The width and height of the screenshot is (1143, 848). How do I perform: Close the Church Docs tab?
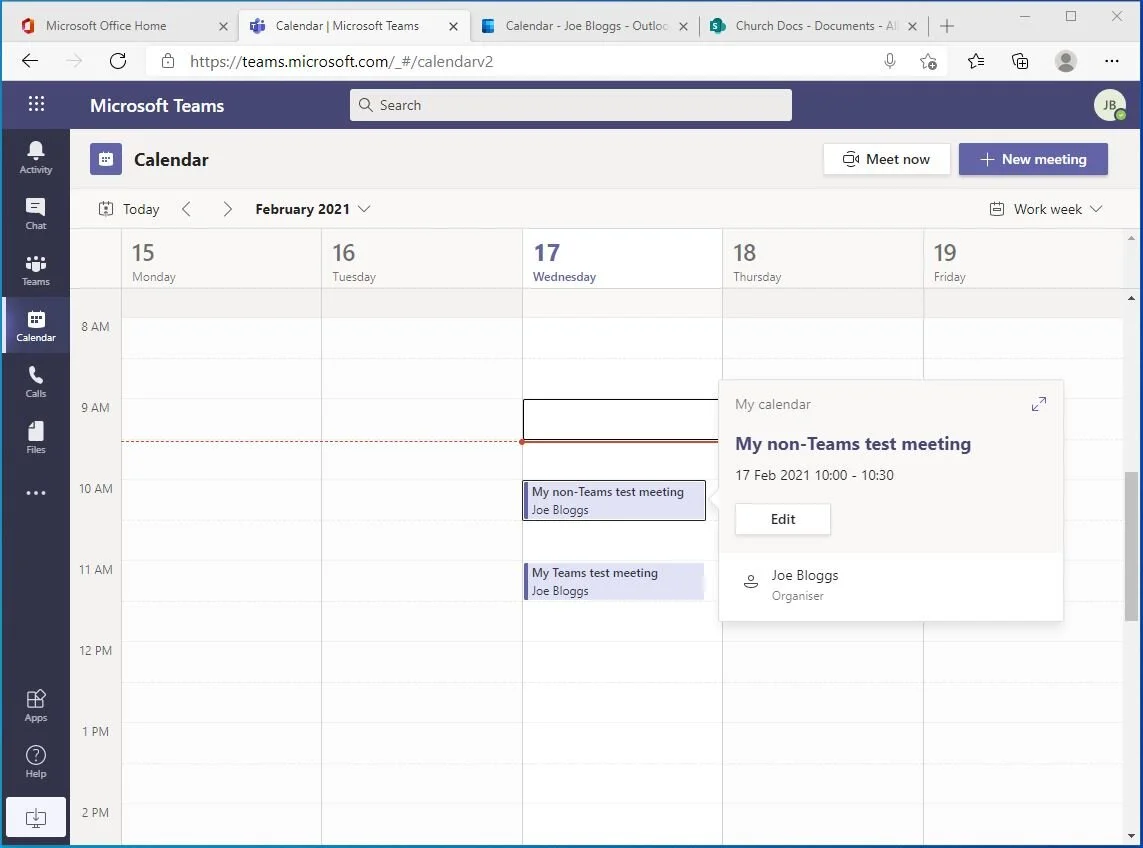tap(912, 26)
